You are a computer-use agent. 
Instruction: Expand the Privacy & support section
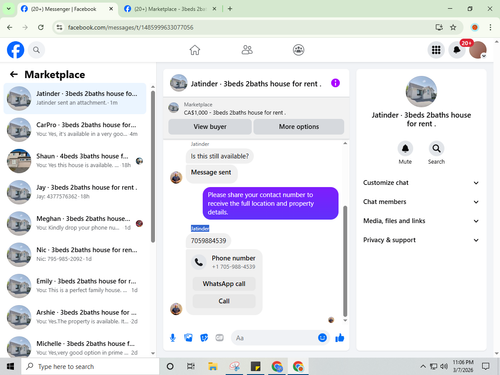click(421, 240)
